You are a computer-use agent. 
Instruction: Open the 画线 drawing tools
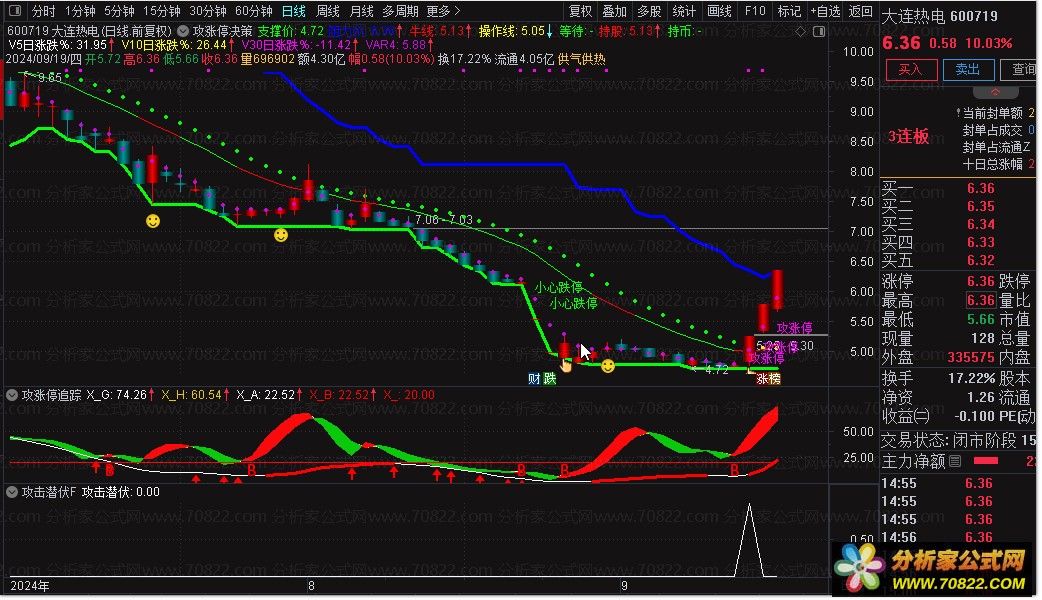tap(719, 11)
